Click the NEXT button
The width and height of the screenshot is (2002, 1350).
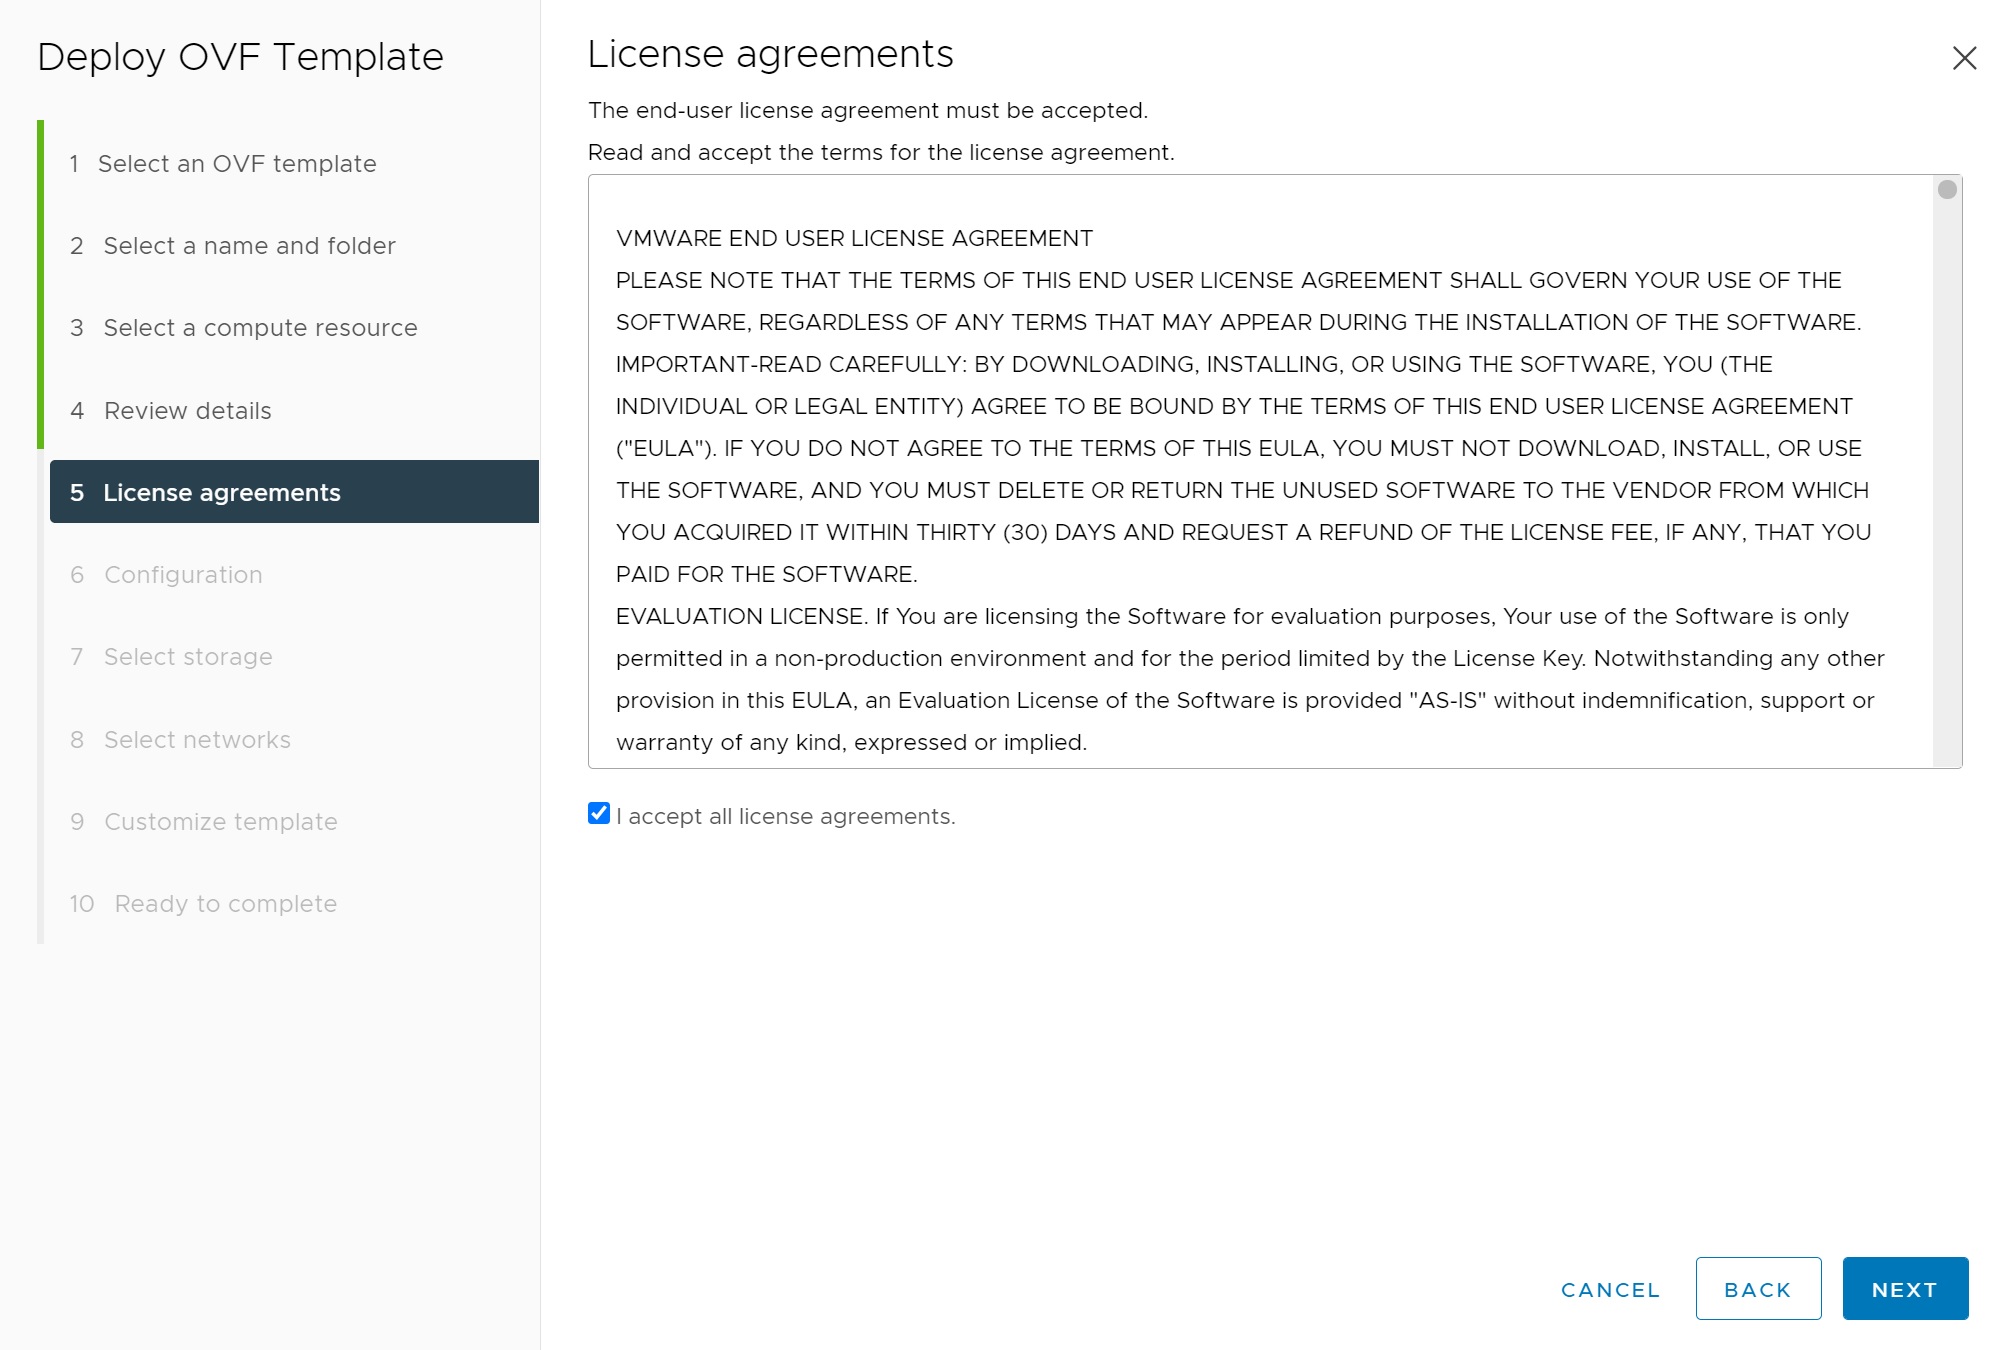1904,1289
